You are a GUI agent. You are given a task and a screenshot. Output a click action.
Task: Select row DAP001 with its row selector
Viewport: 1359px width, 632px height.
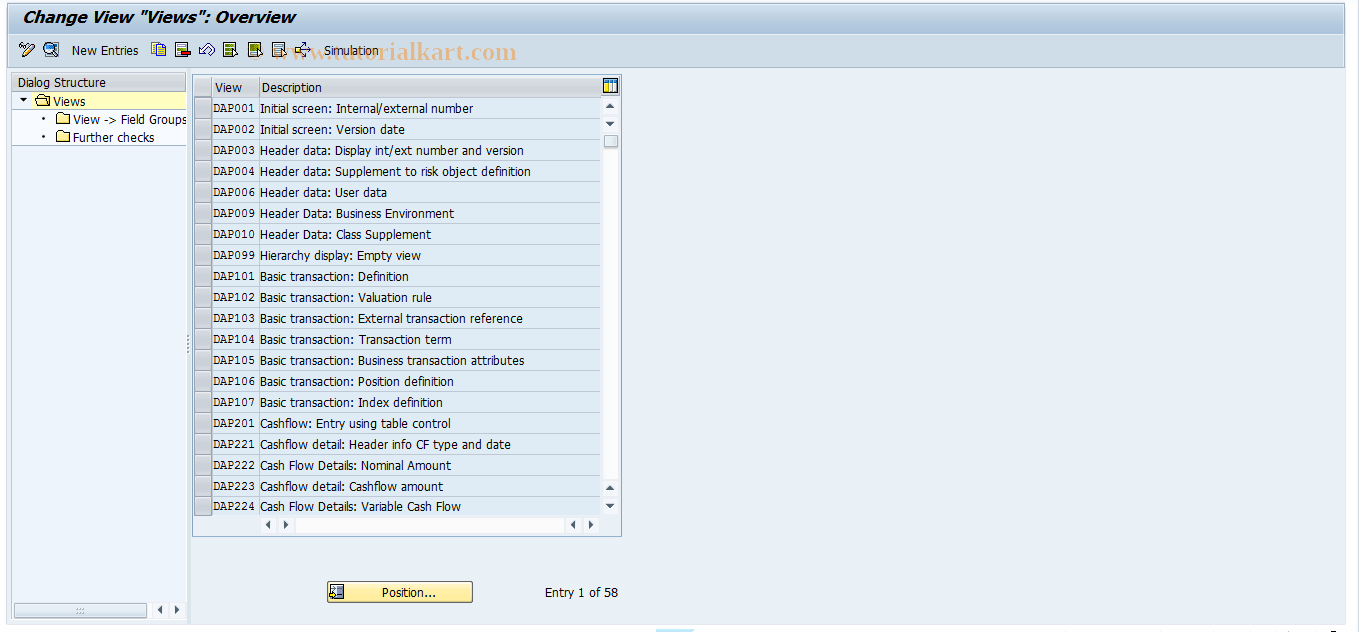(x=203, y=108)
